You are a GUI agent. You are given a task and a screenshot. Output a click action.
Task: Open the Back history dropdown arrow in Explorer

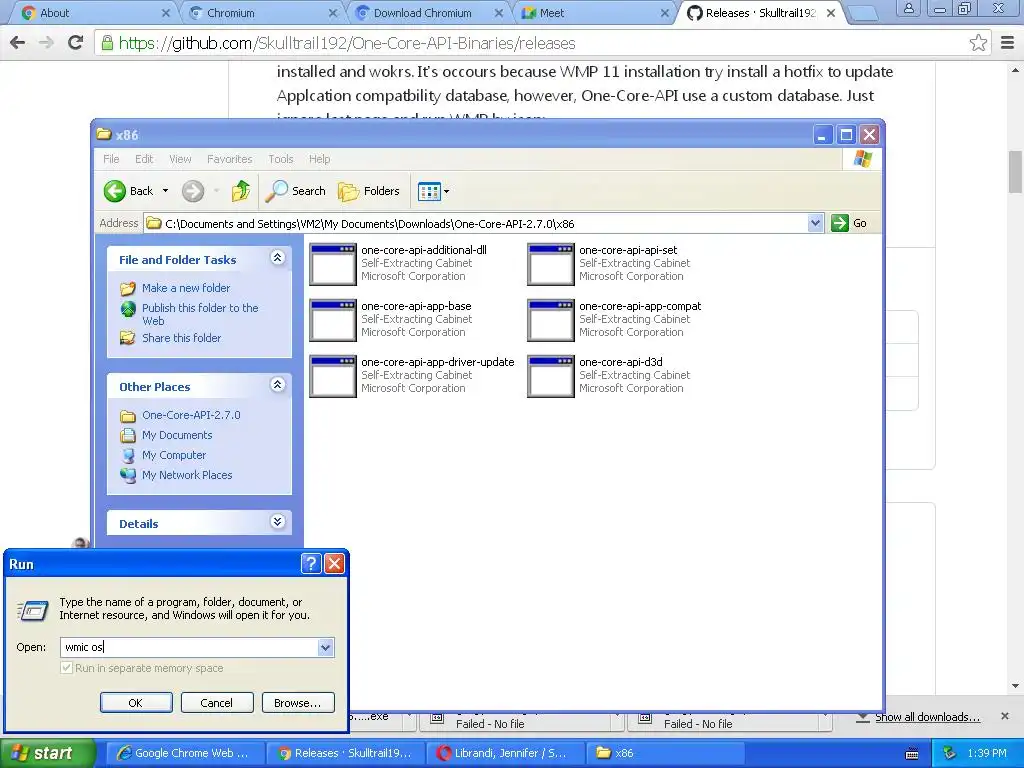[165, 191]
